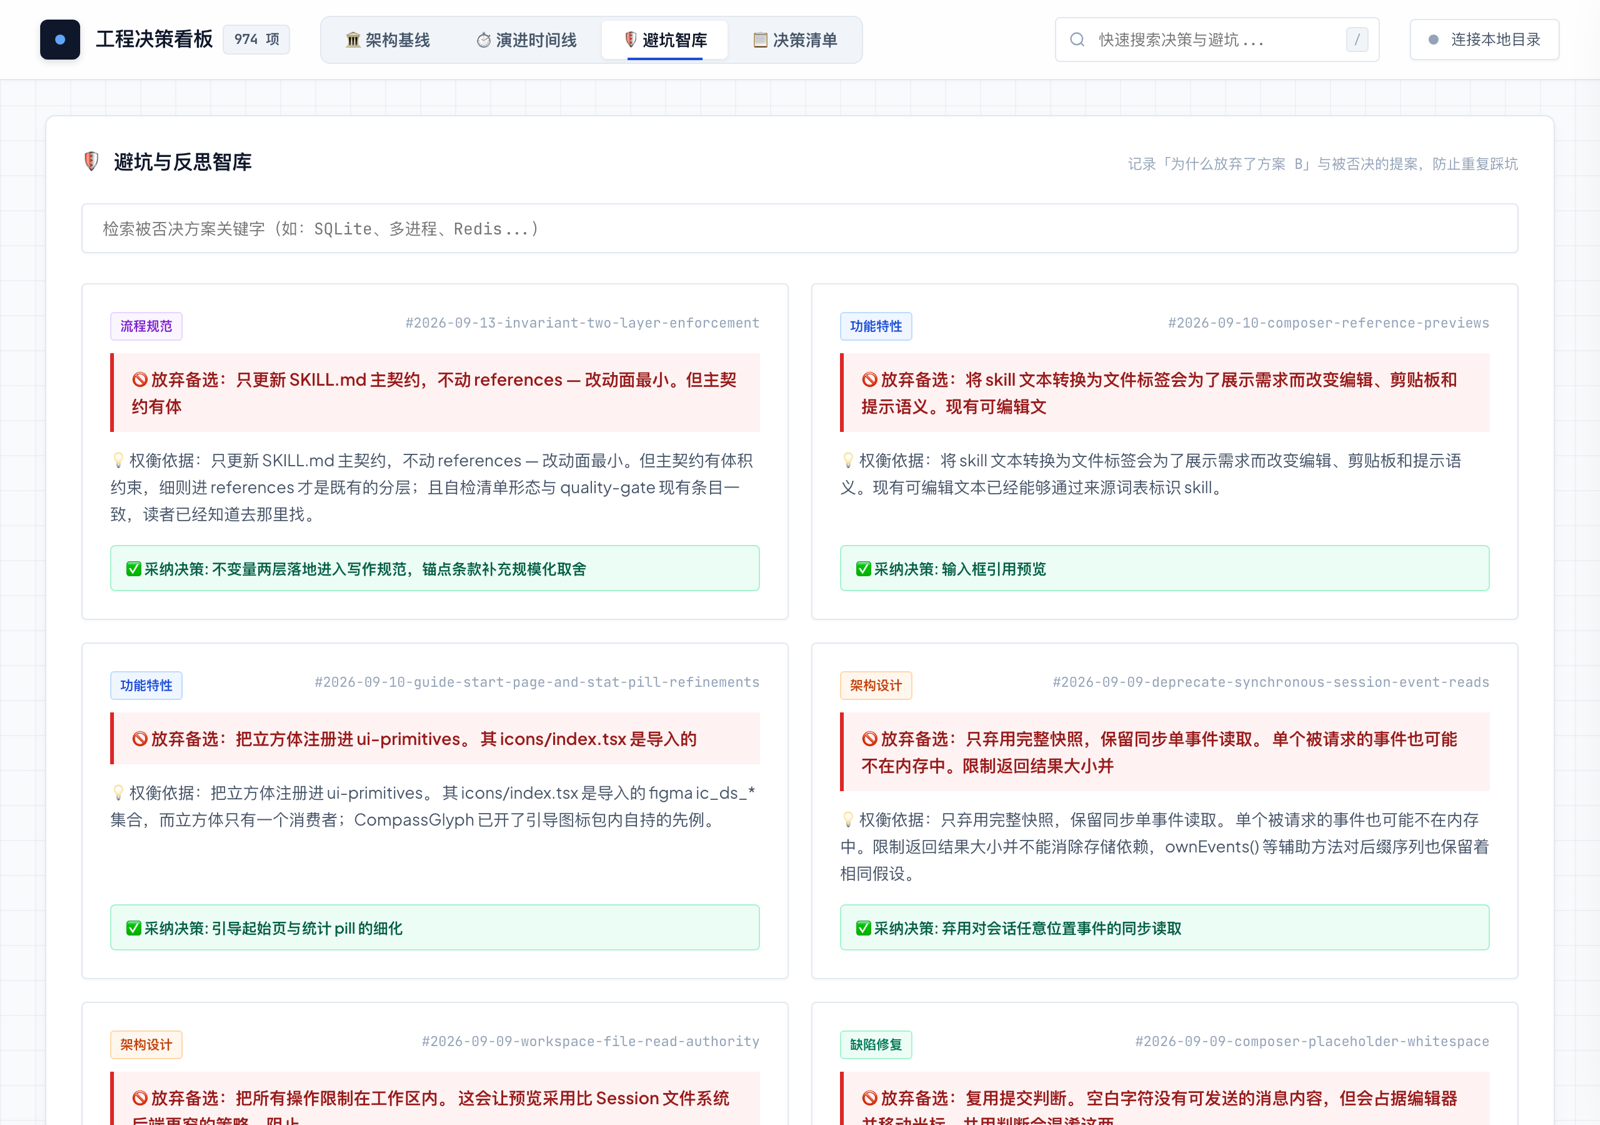Viewport: 1600px width, 1125px height.
Task: Click 架构设计 tag on deprecate-synchronous card
Action: [x=876, y=685]
